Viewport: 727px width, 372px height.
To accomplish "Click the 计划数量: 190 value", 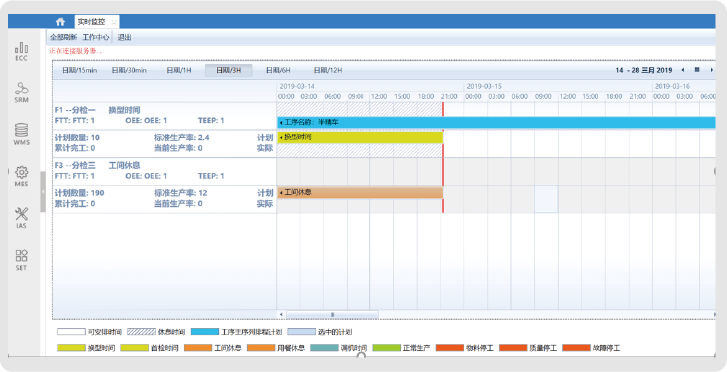I will point(79,193).
